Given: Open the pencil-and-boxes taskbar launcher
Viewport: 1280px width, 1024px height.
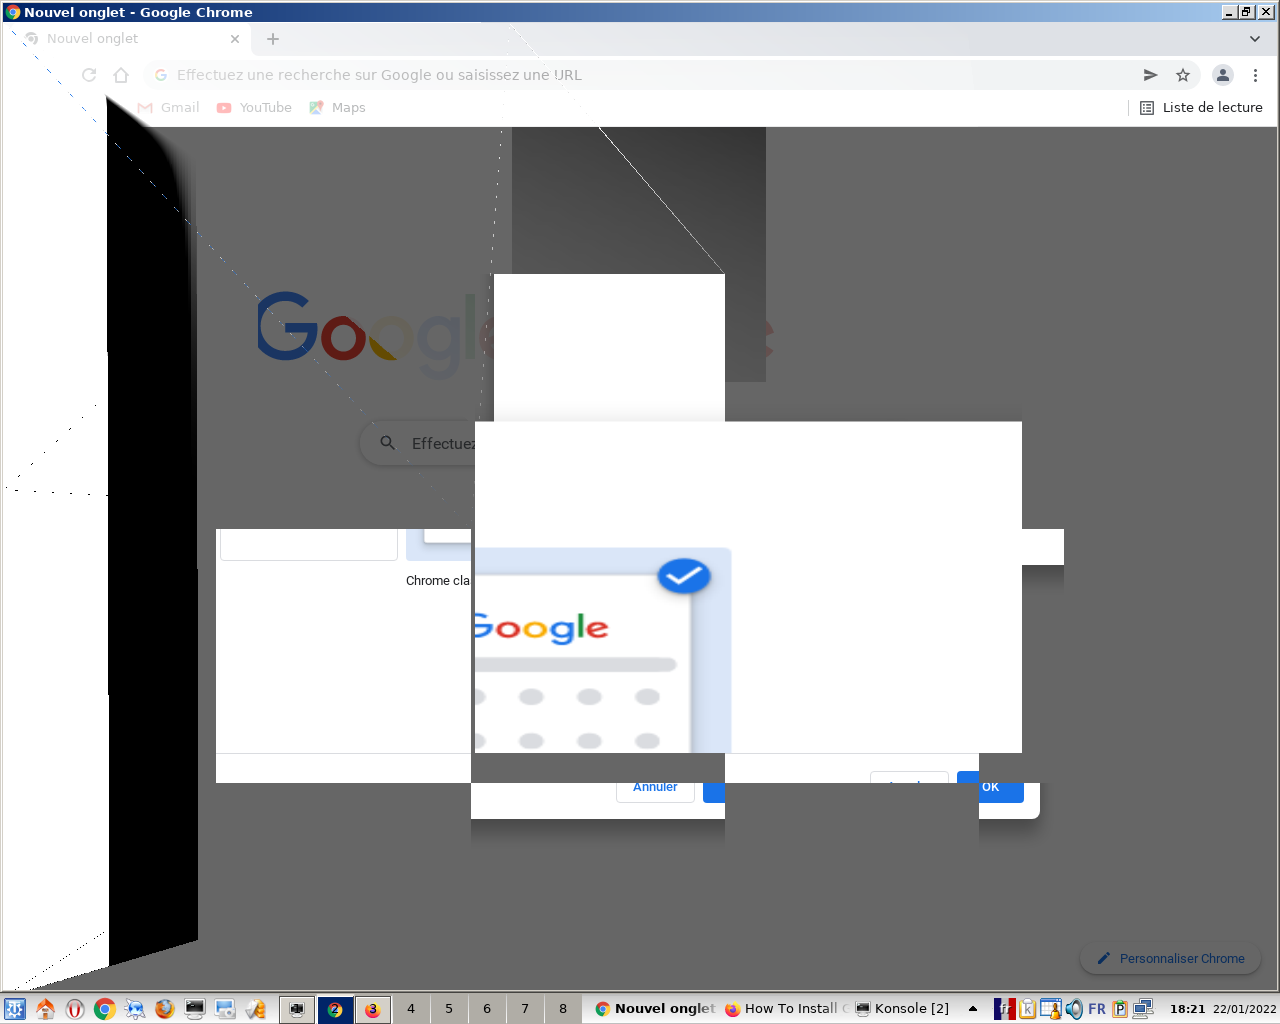Looking at the screenshot, I should pyautogui.click(x=255, y=1009).
